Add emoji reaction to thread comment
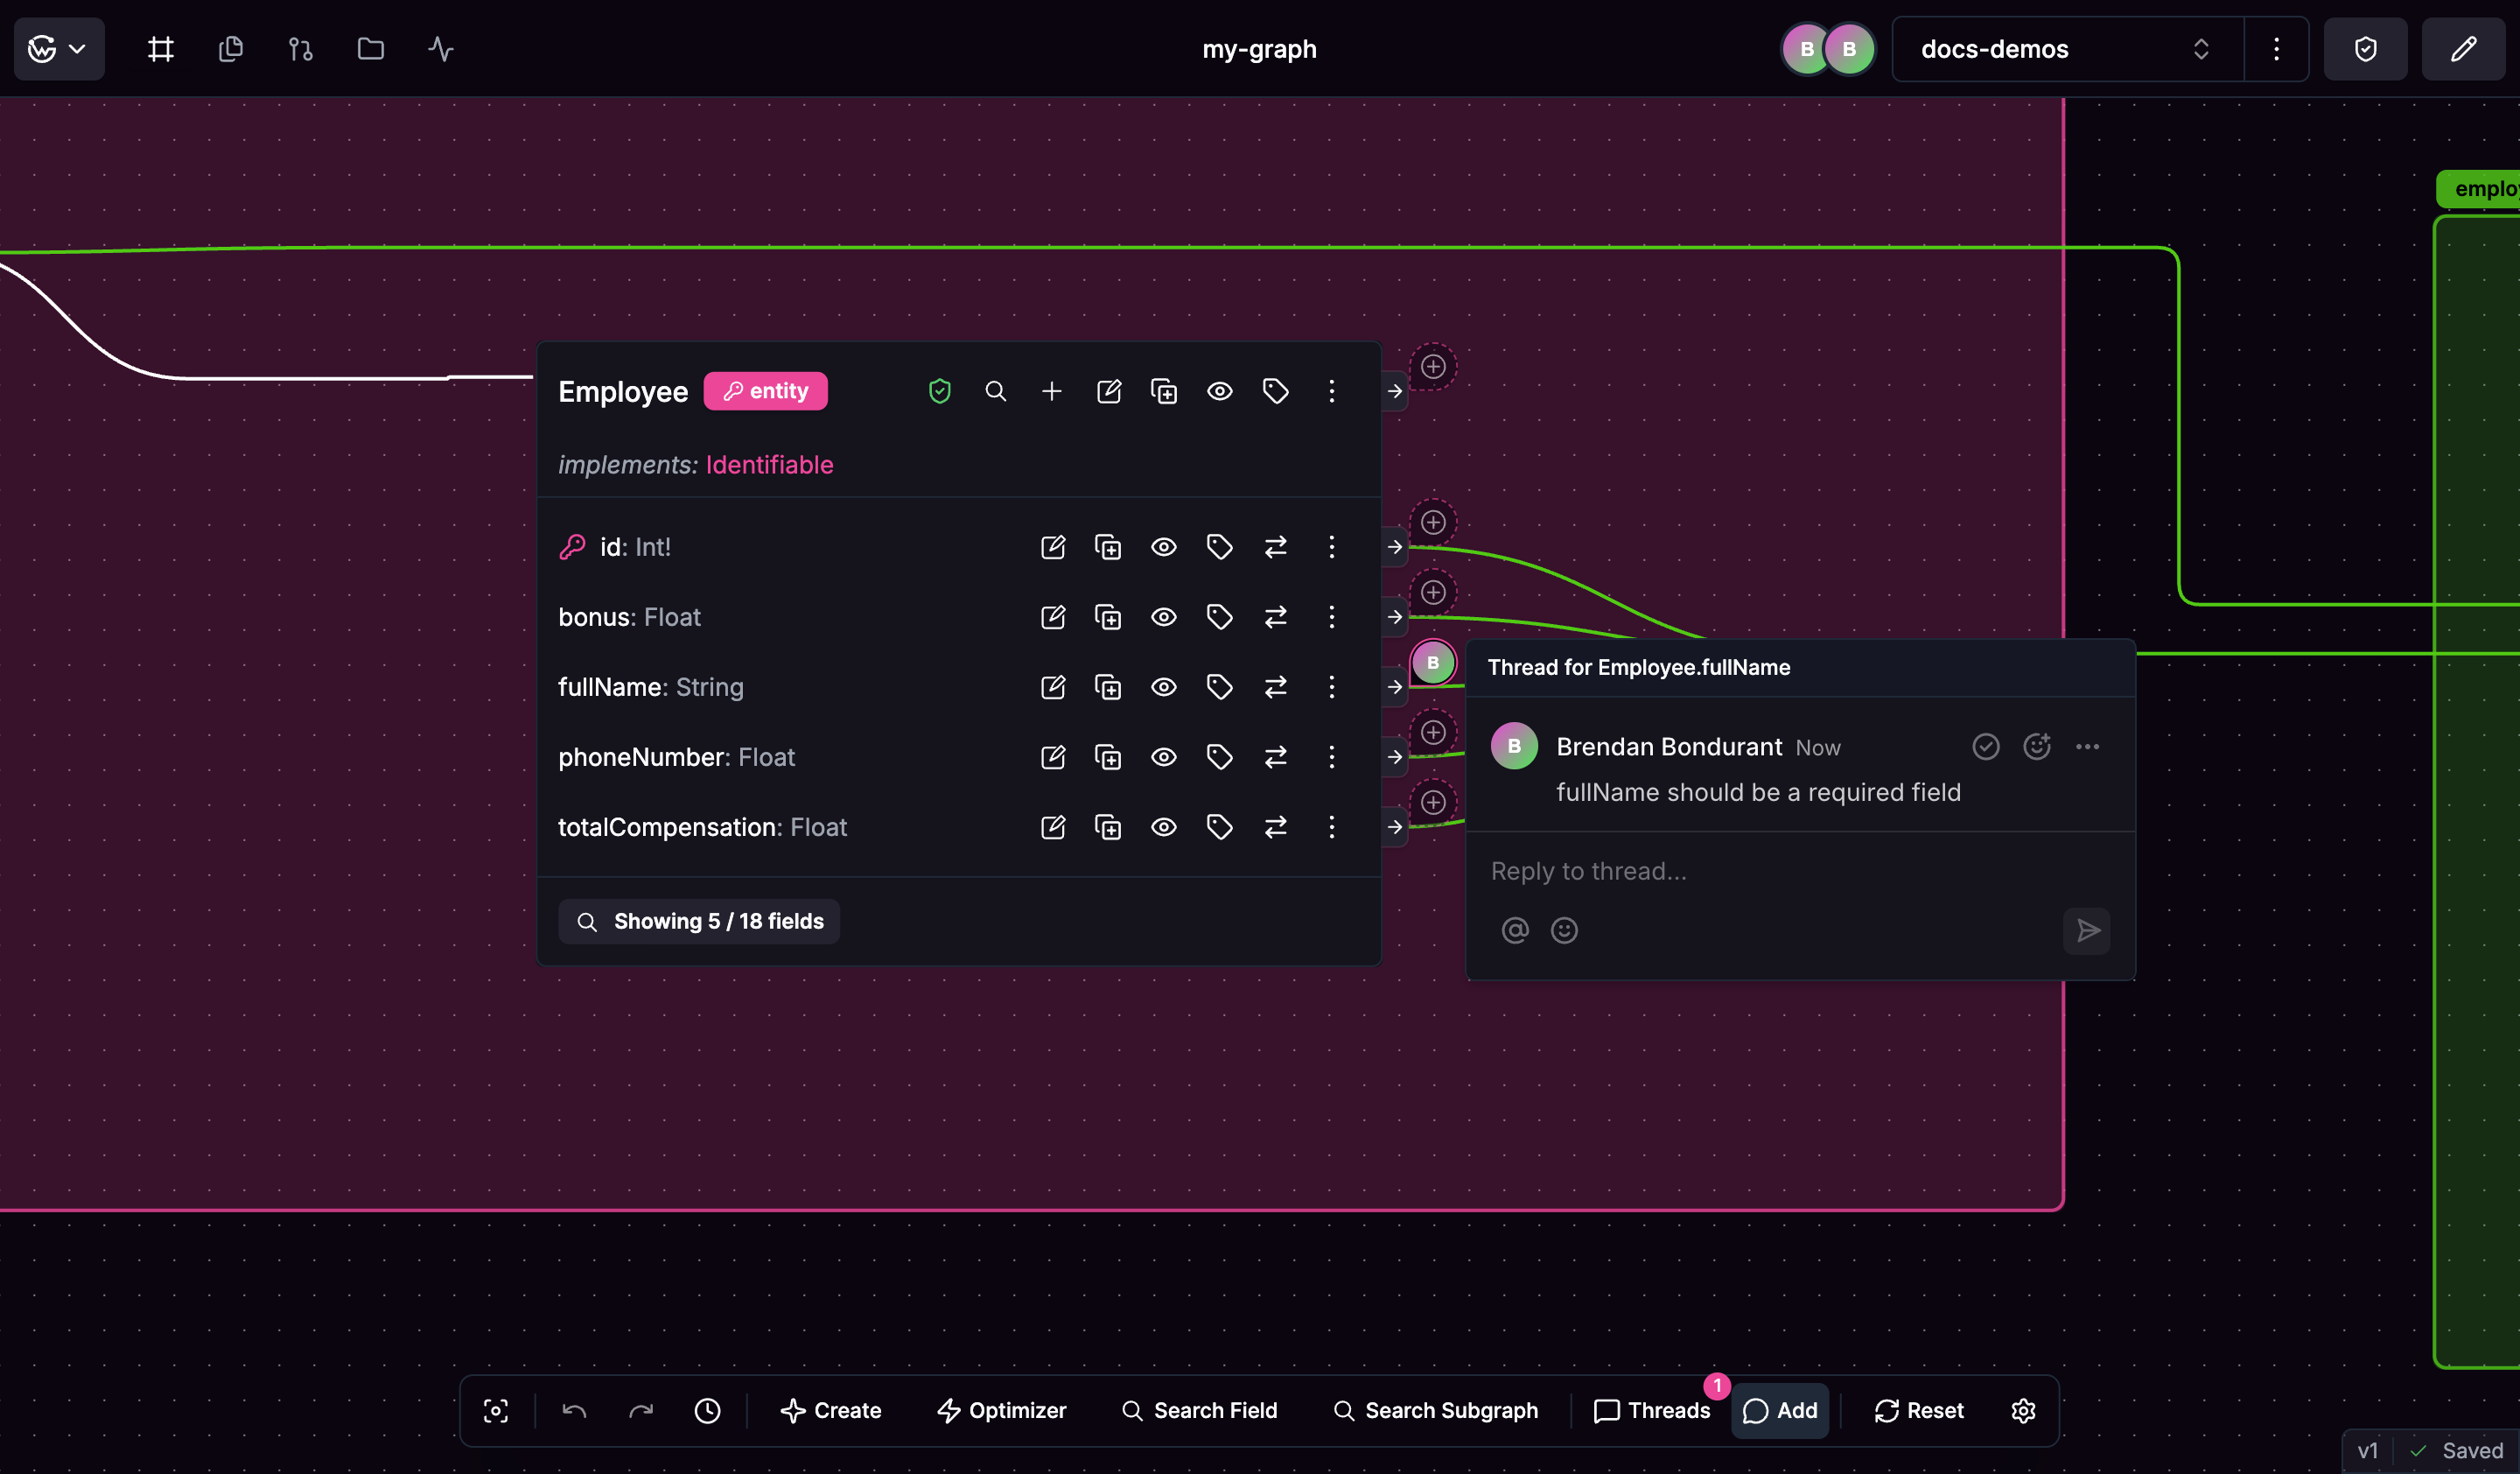This screenshot has width=2520, height=1474. (2036, 747)
